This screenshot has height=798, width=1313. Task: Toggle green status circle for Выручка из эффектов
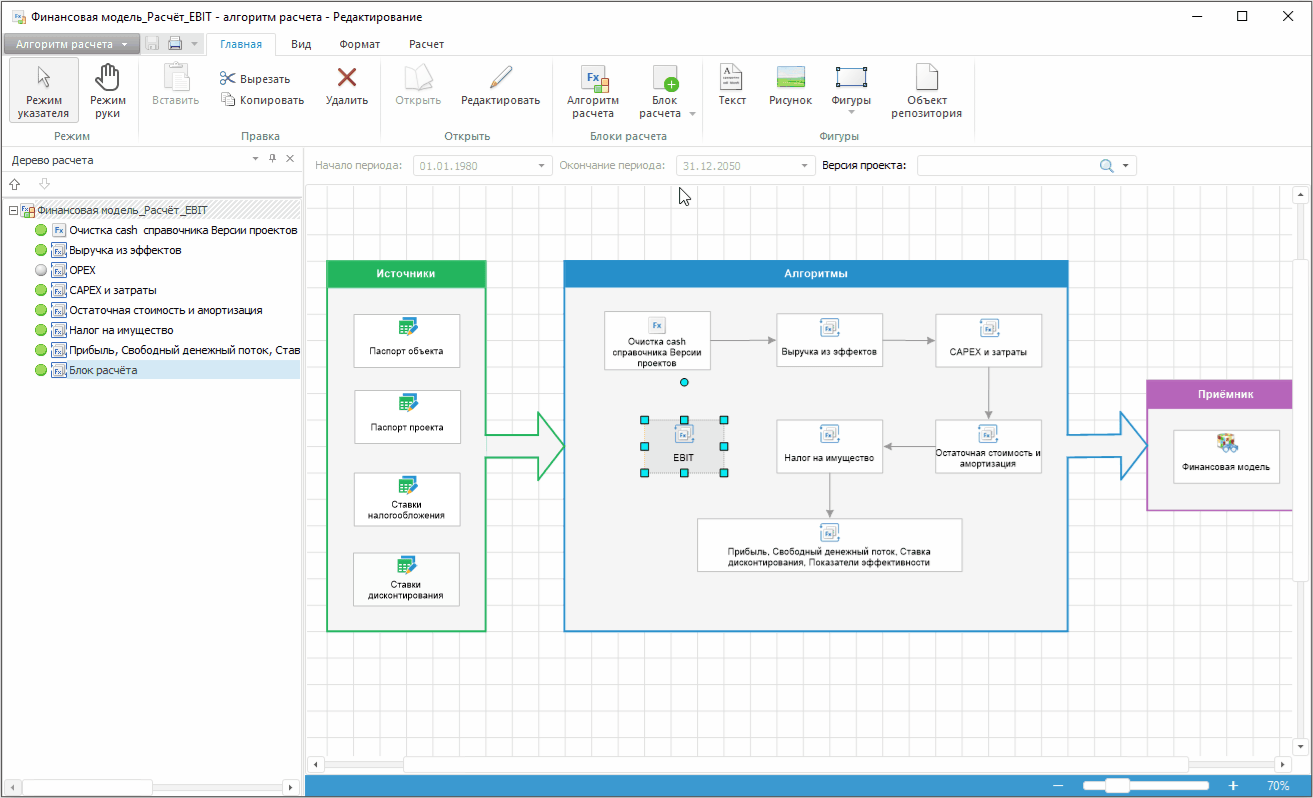(41, 250)
